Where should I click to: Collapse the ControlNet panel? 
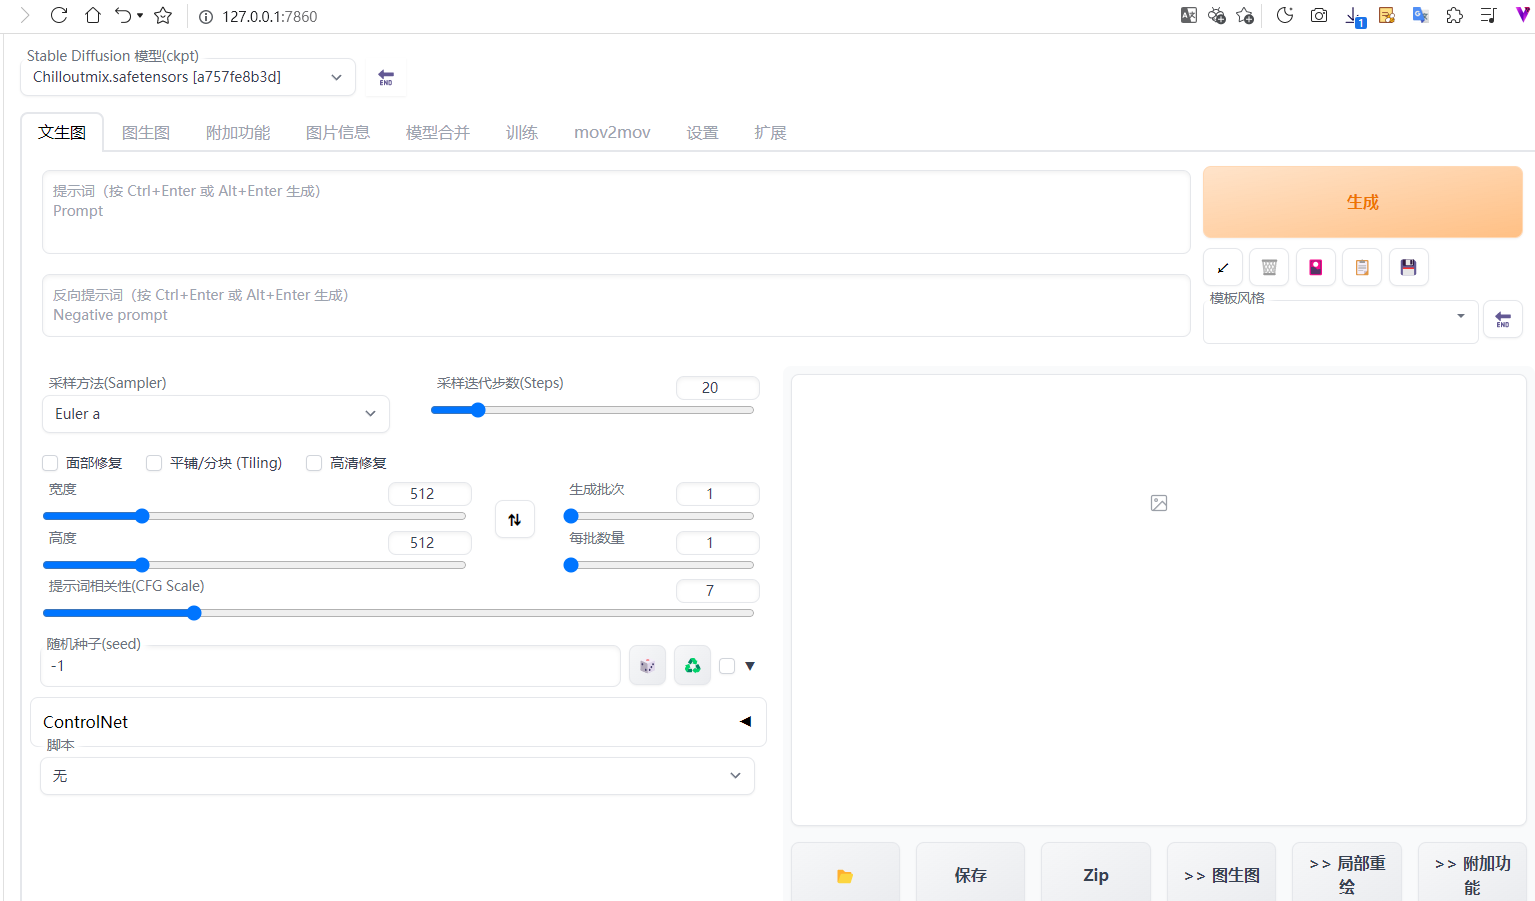pos(744,721)
